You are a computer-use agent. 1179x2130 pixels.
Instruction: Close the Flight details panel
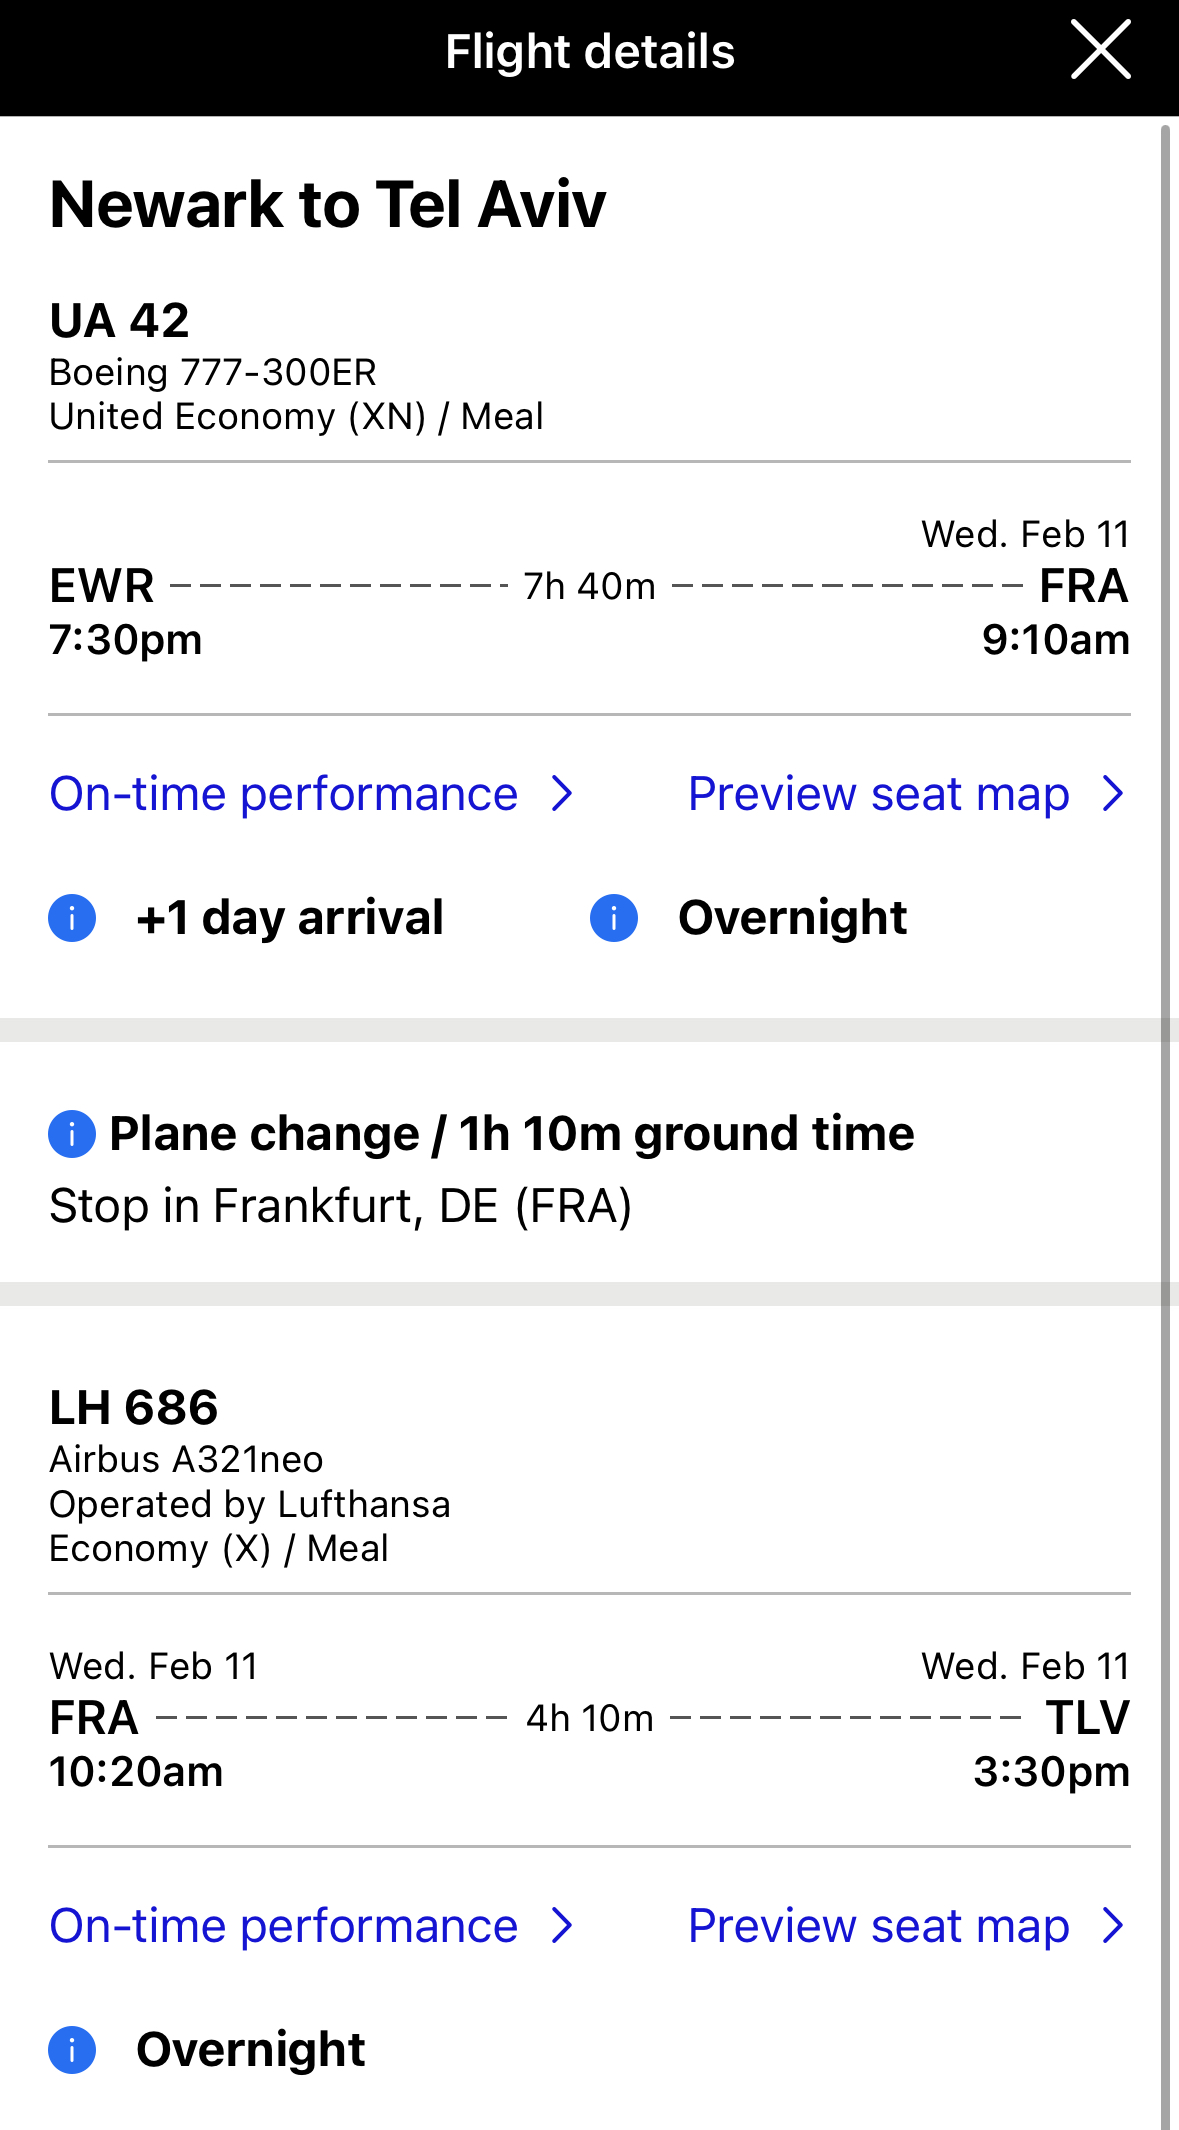(1100, 50)
